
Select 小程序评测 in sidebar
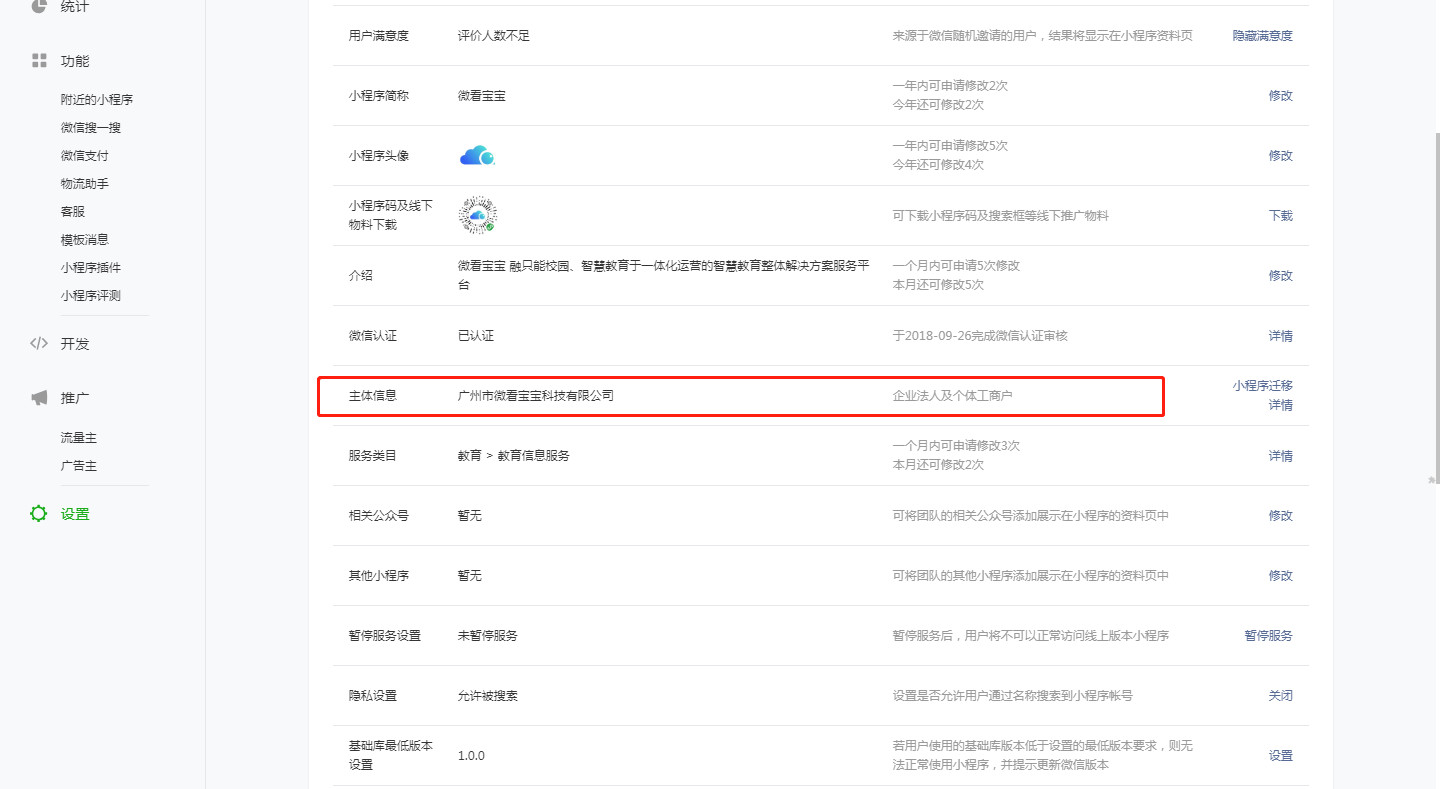pyautogui.click(x=91, y=296)
